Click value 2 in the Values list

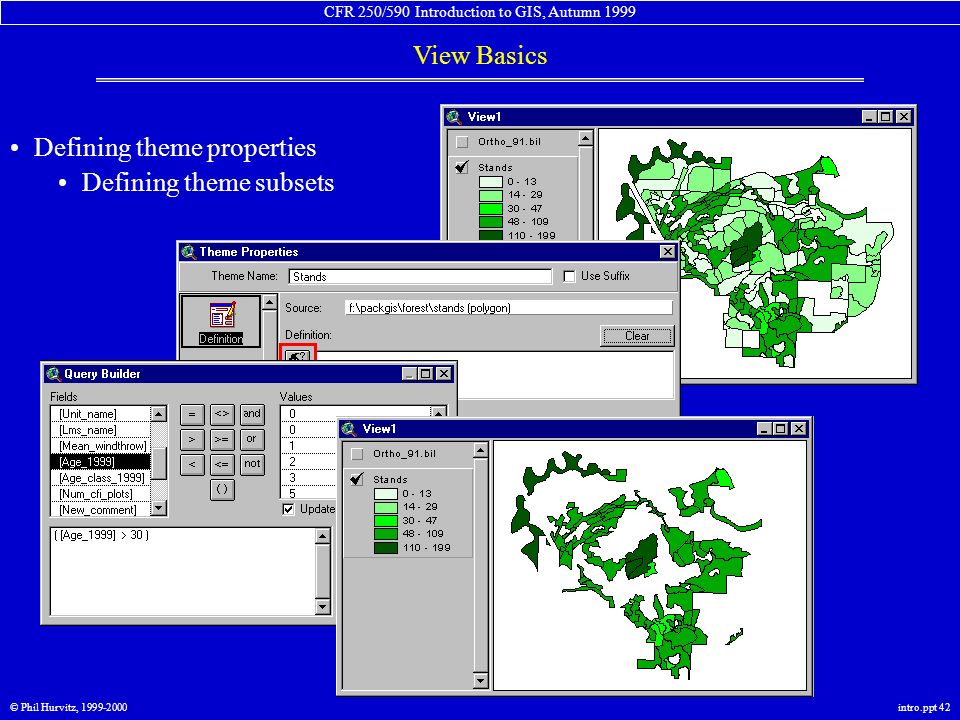(x=309, y=462)
